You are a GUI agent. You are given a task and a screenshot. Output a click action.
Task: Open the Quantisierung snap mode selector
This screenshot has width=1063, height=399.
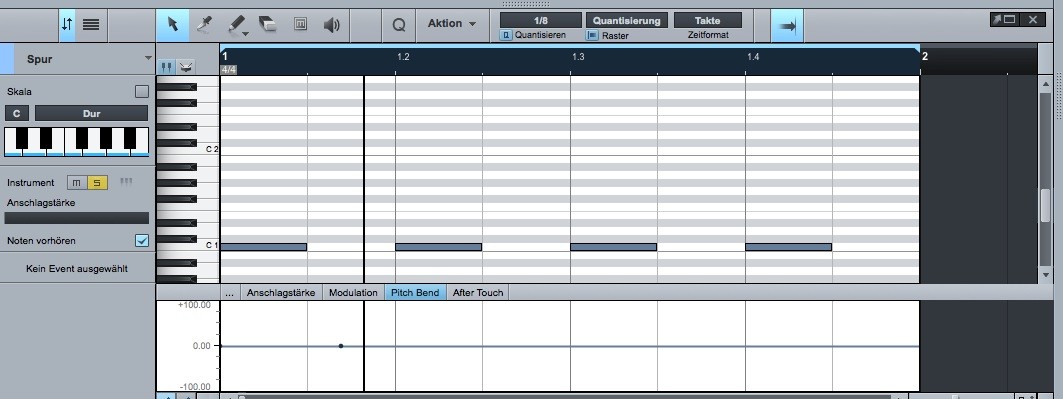[626, 20]
